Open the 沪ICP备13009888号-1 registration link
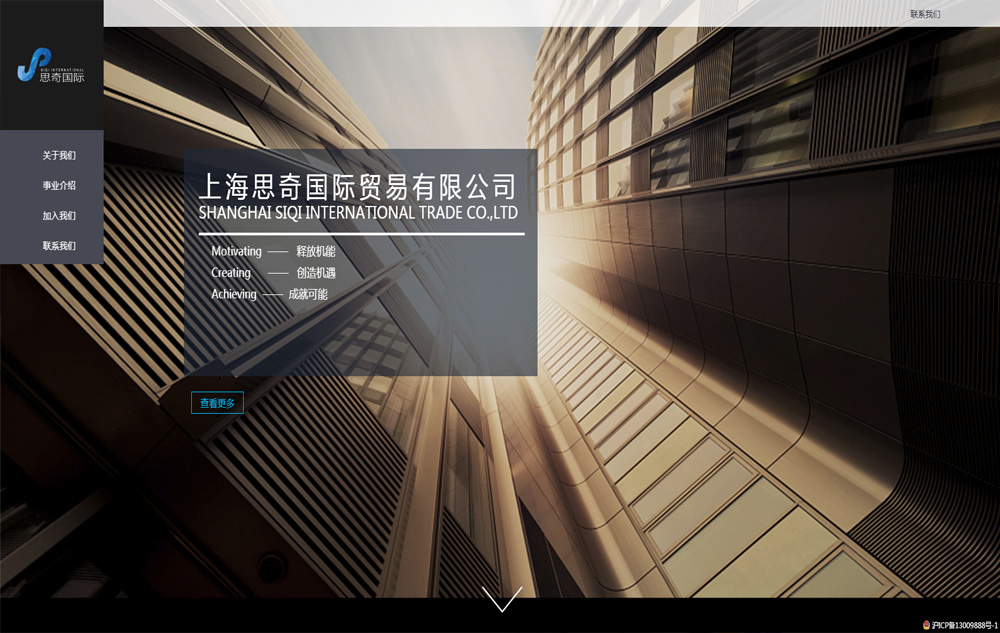The width and height of the screenshot is (1000, 633). coord(964,625)
